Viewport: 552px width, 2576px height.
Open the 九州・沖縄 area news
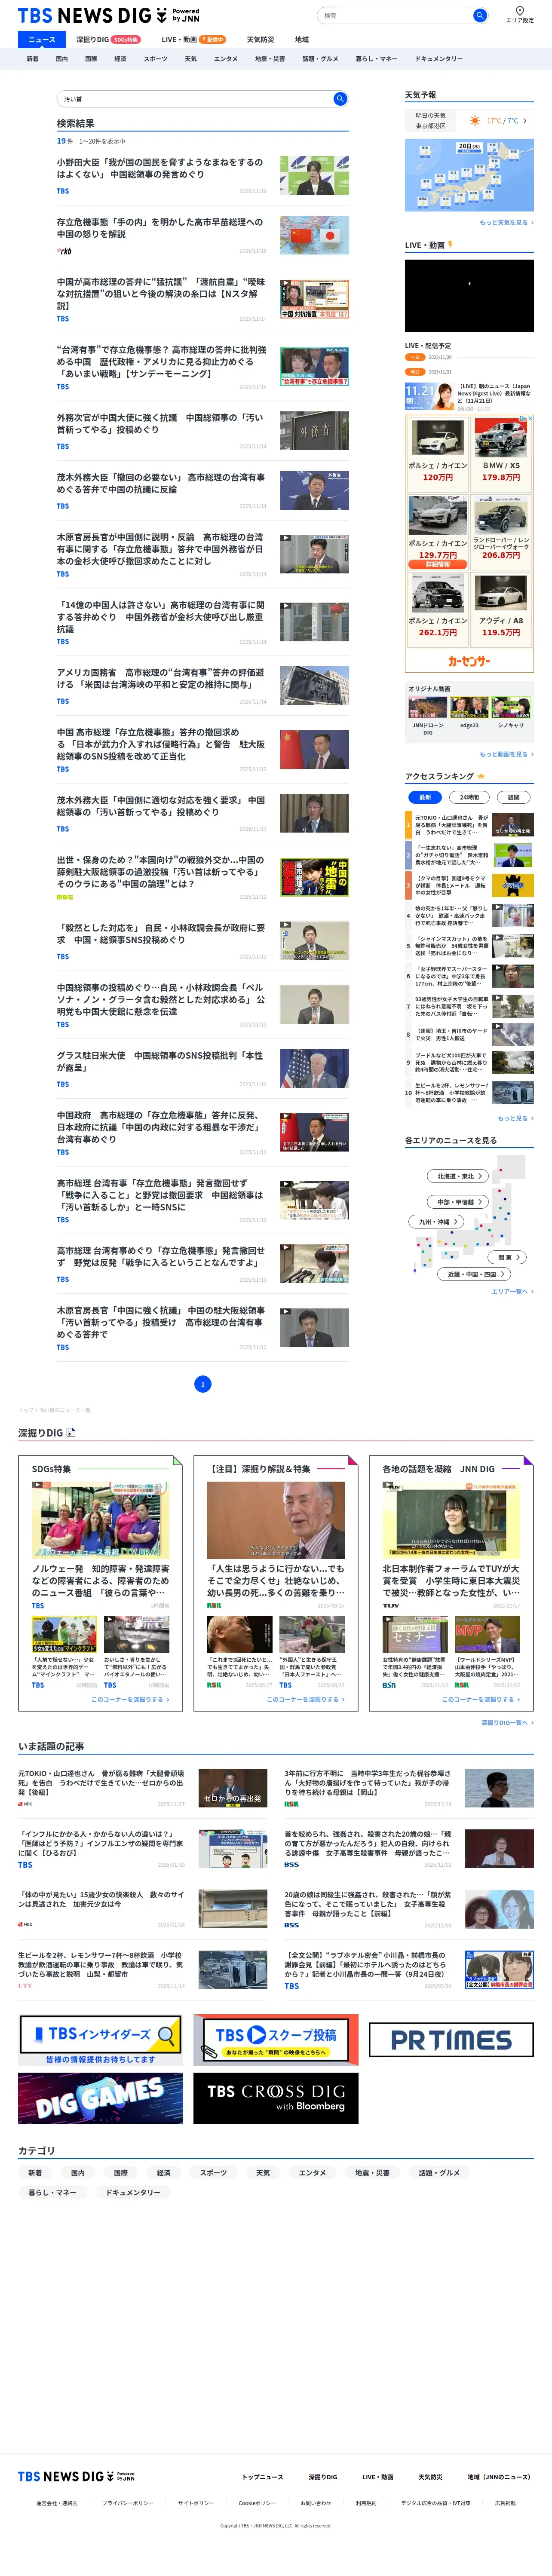tap(436, 1222)
